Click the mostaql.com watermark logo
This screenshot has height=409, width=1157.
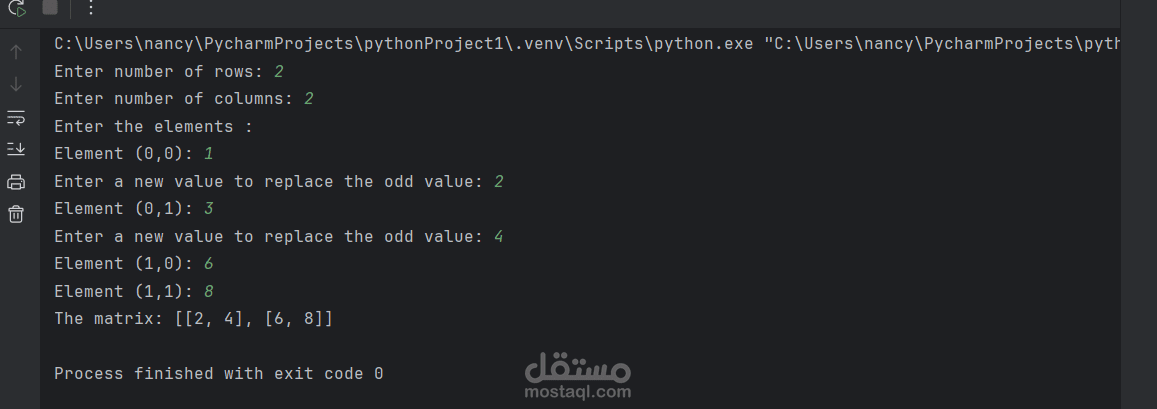pyautogui.click(x=578, y=376)
